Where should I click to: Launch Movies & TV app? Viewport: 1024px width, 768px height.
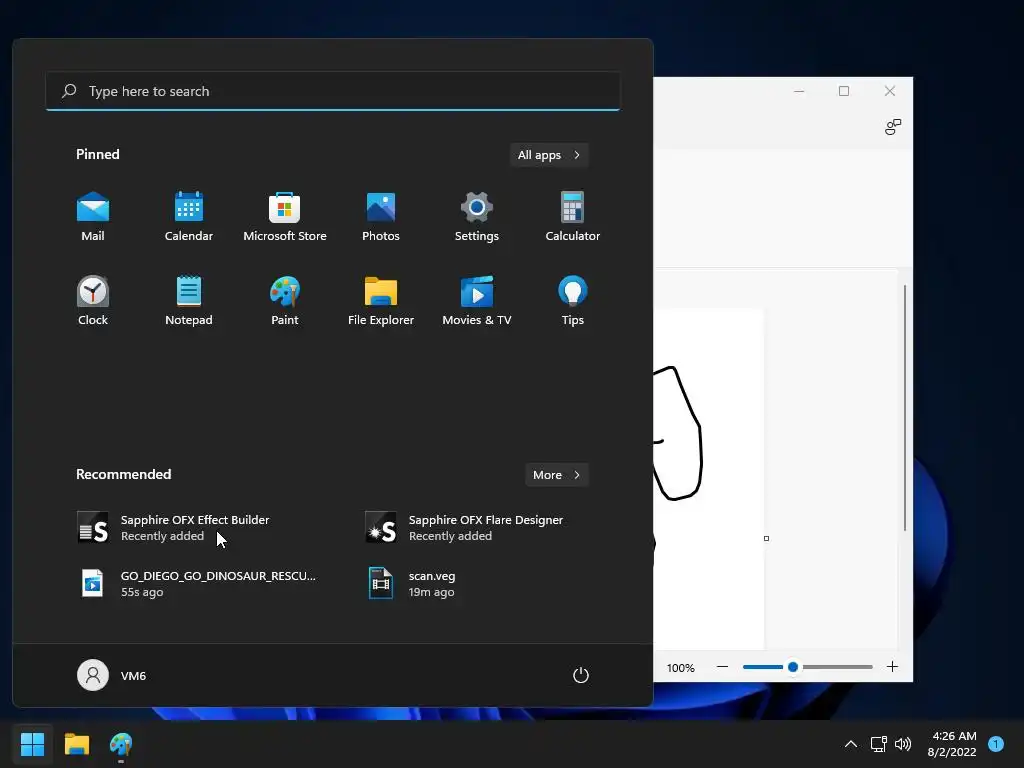tap(477, 300)
